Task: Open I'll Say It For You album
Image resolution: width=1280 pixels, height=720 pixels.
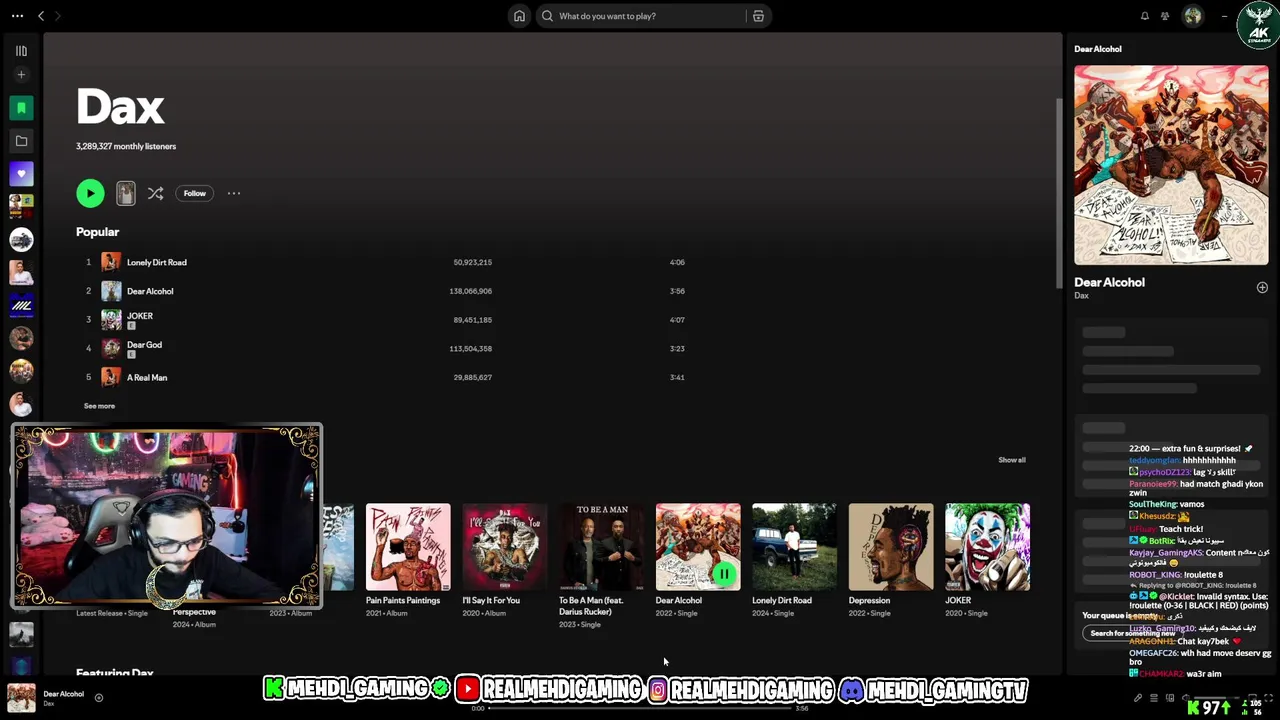Action: coord(505,547)
